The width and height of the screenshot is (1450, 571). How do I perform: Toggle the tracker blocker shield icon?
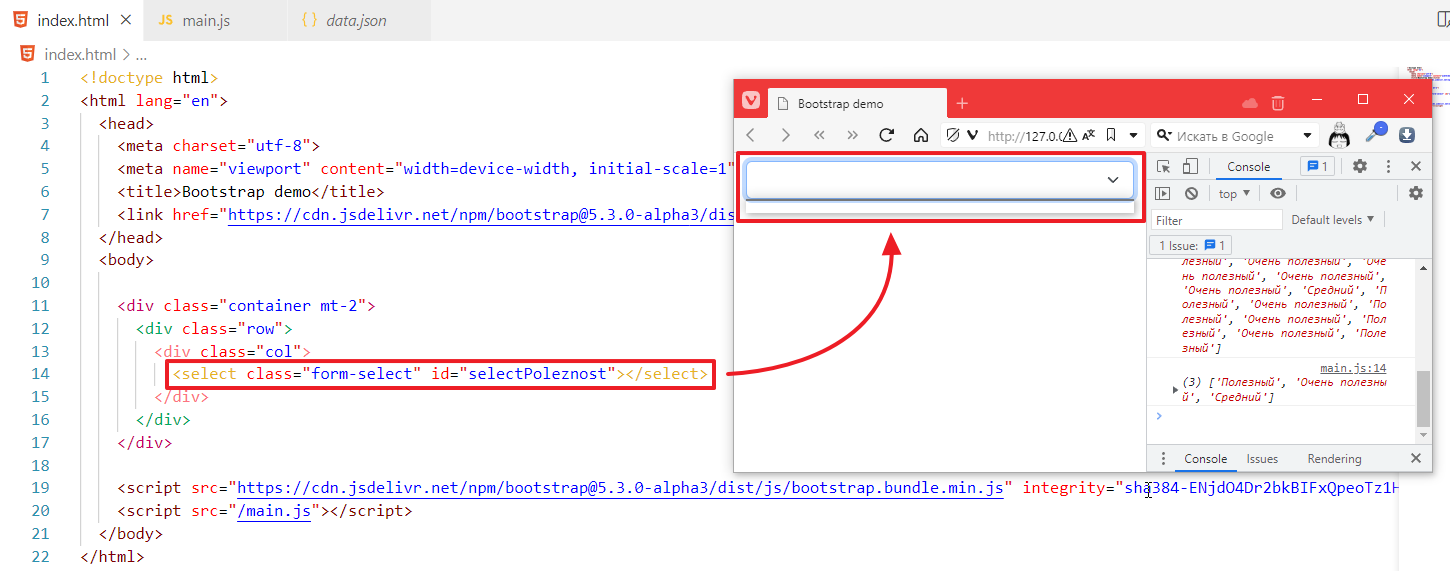(953, 135)
